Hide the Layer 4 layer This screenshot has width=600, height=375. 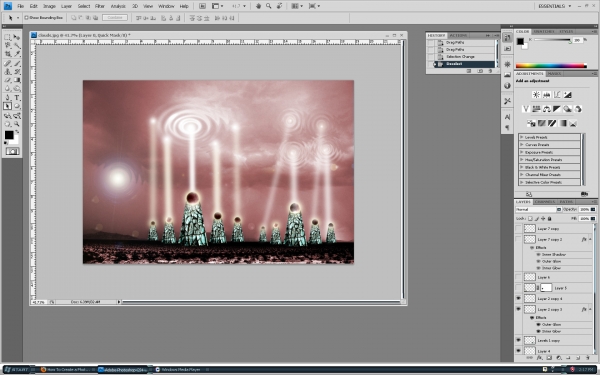pos(518,350)
